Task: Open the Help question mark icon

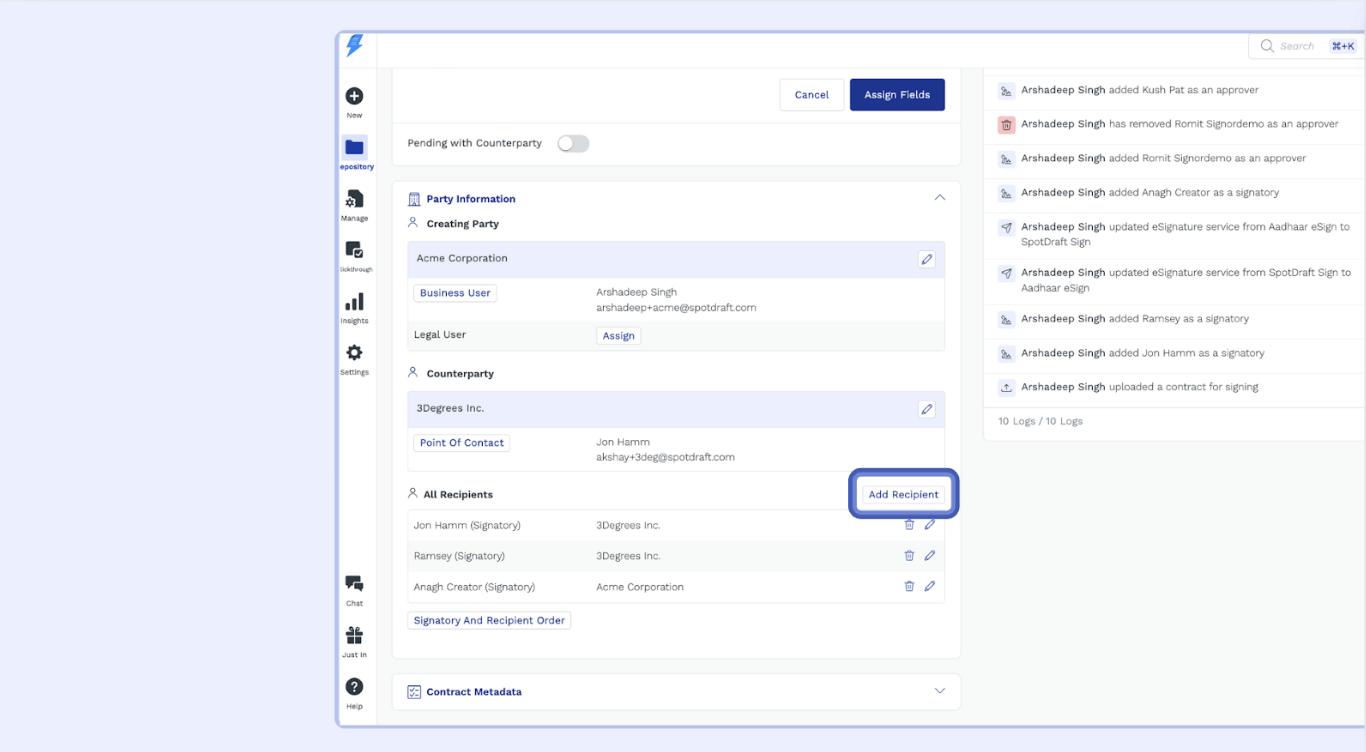Action: (x=354, y=687)
